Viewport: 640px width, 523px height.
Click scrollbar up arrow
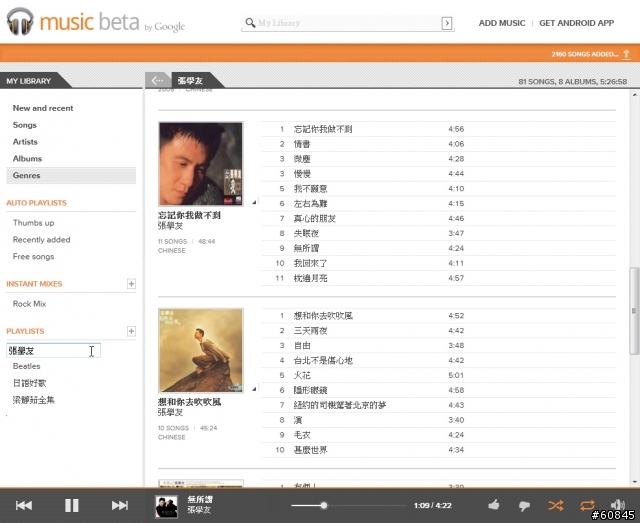click(x=635, y=95)
